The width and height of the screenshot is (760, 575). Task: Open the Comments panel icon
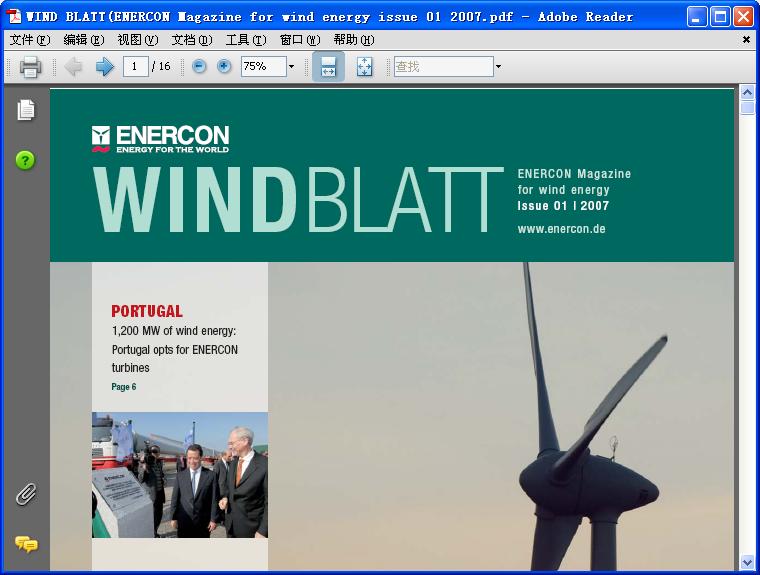point(26,544)
